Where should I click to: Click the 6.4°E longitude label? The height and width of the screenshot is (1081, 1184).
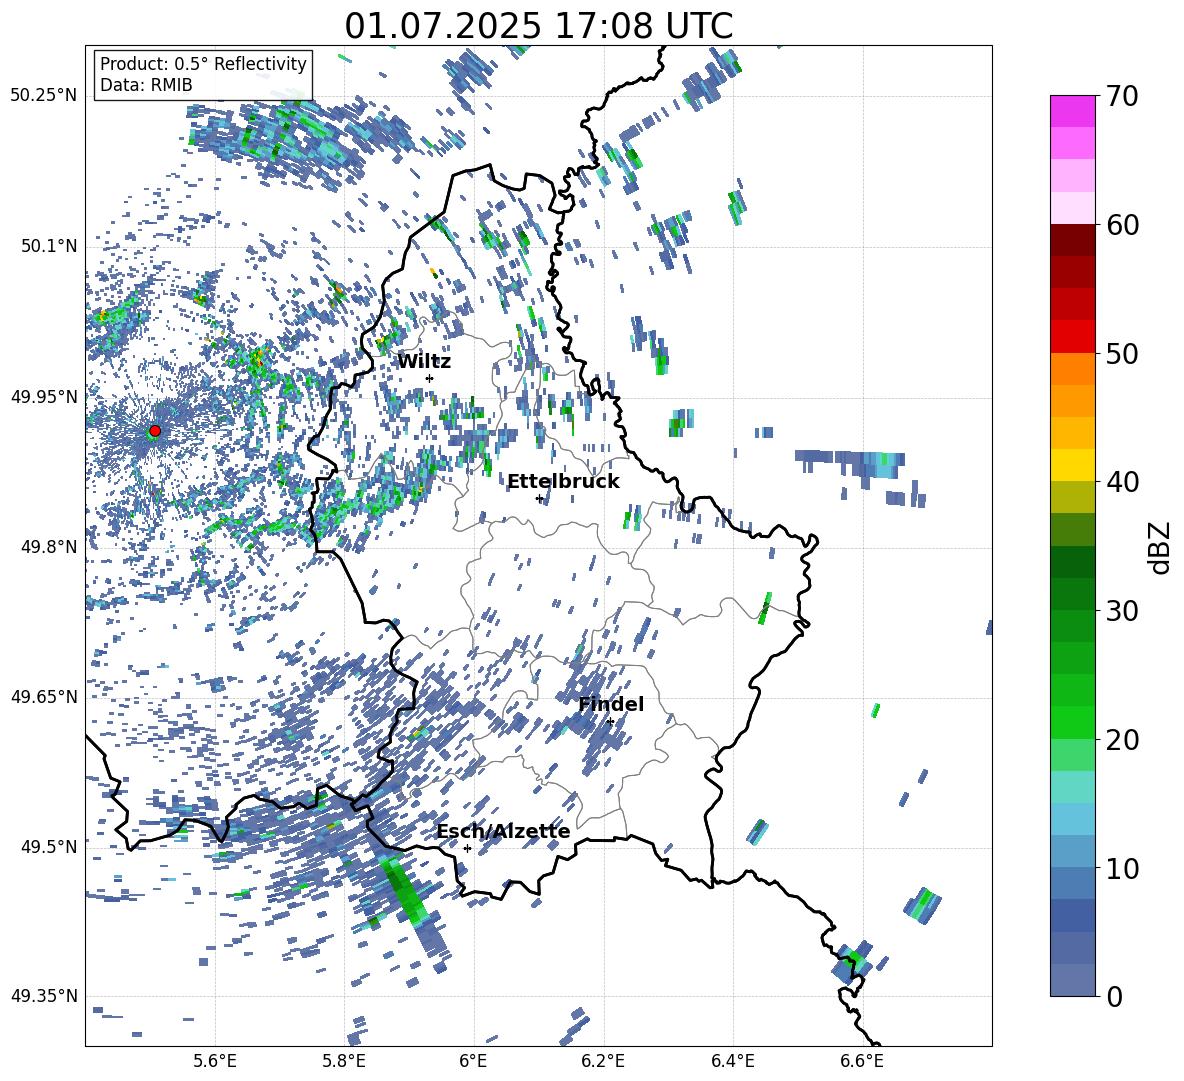tap(732, 1061)
